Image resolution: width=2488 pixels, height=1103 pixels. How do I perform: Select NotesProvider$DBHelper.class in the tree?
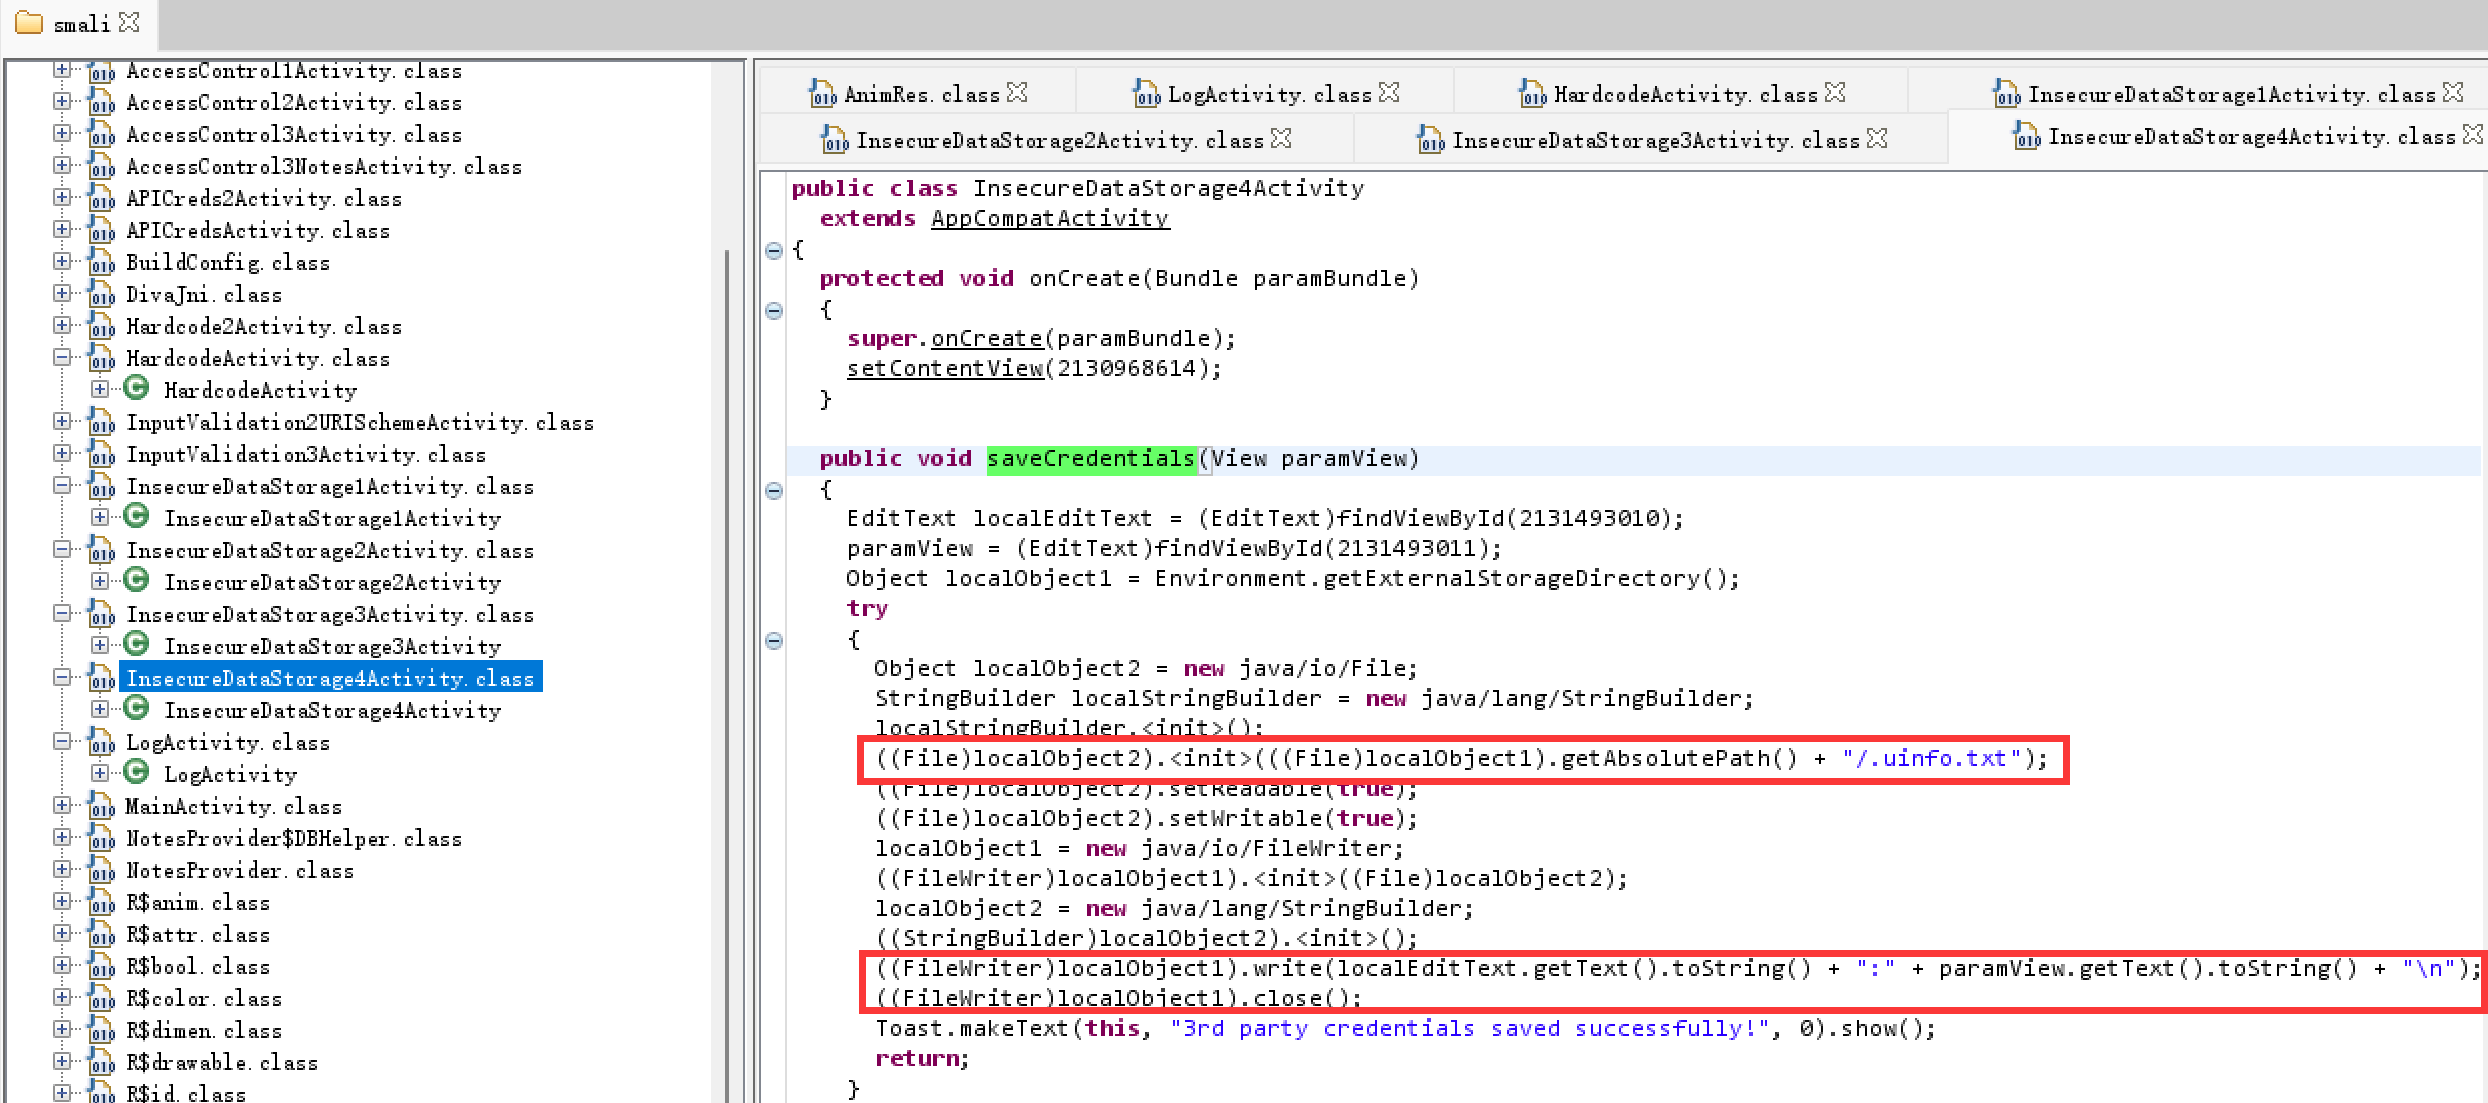pyautogui.click(x=294, y=839)
